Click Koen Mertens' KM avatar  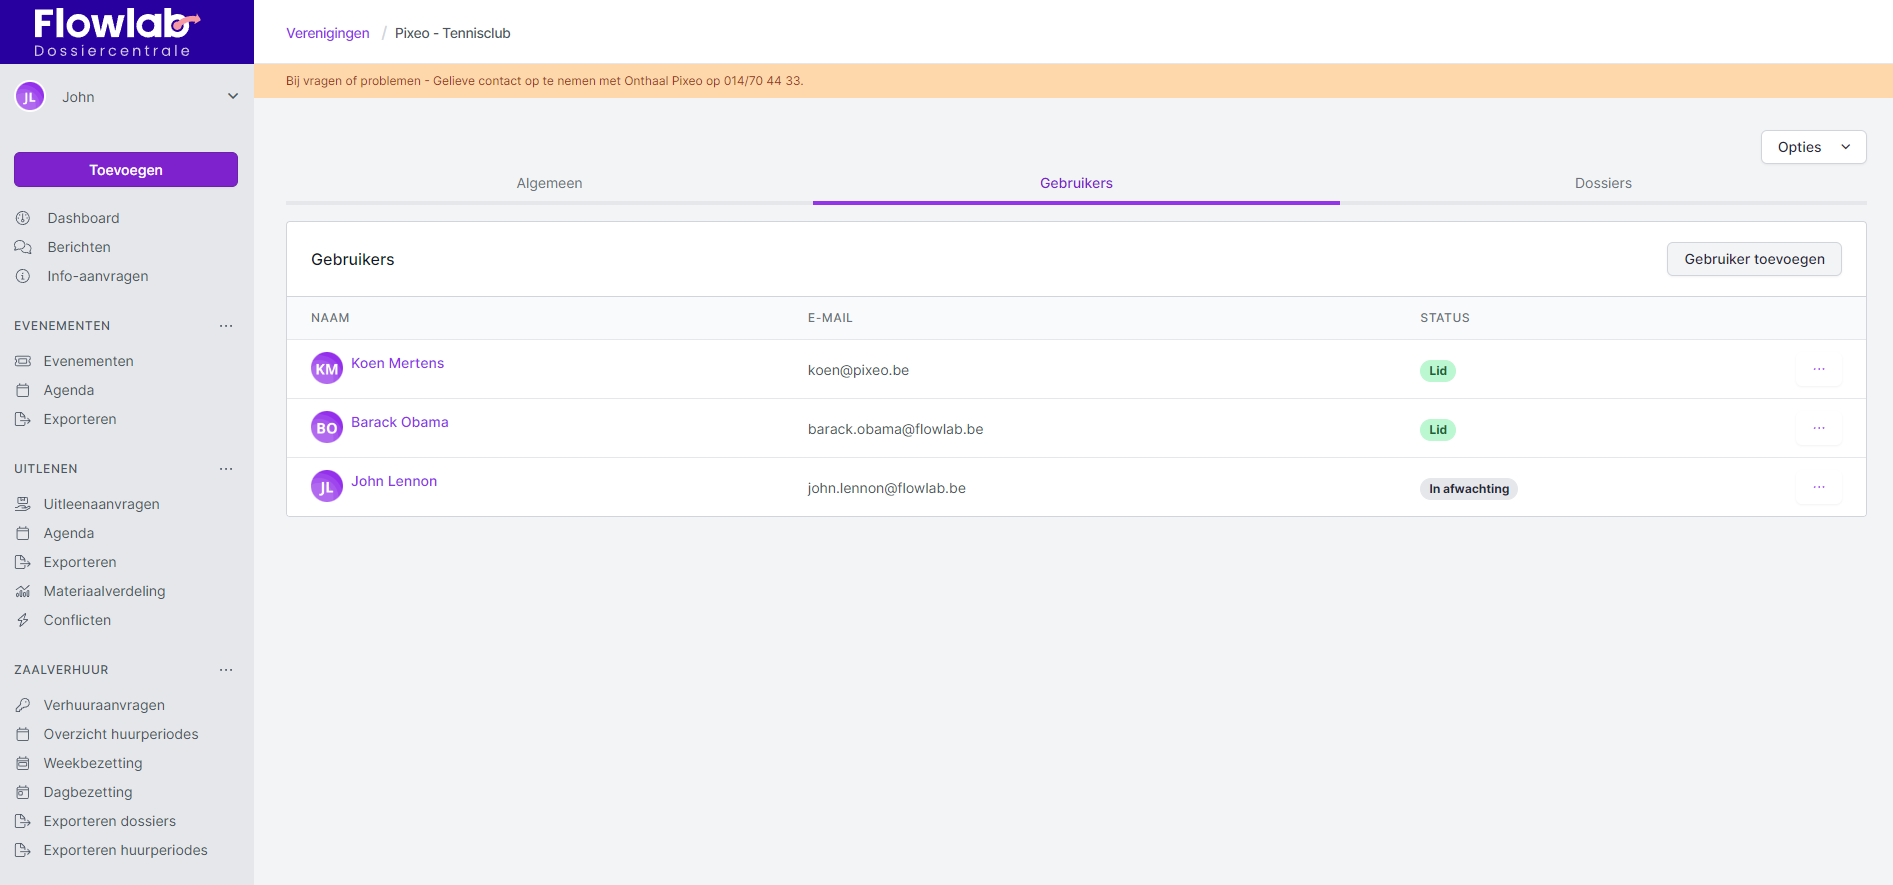[327, 369]
